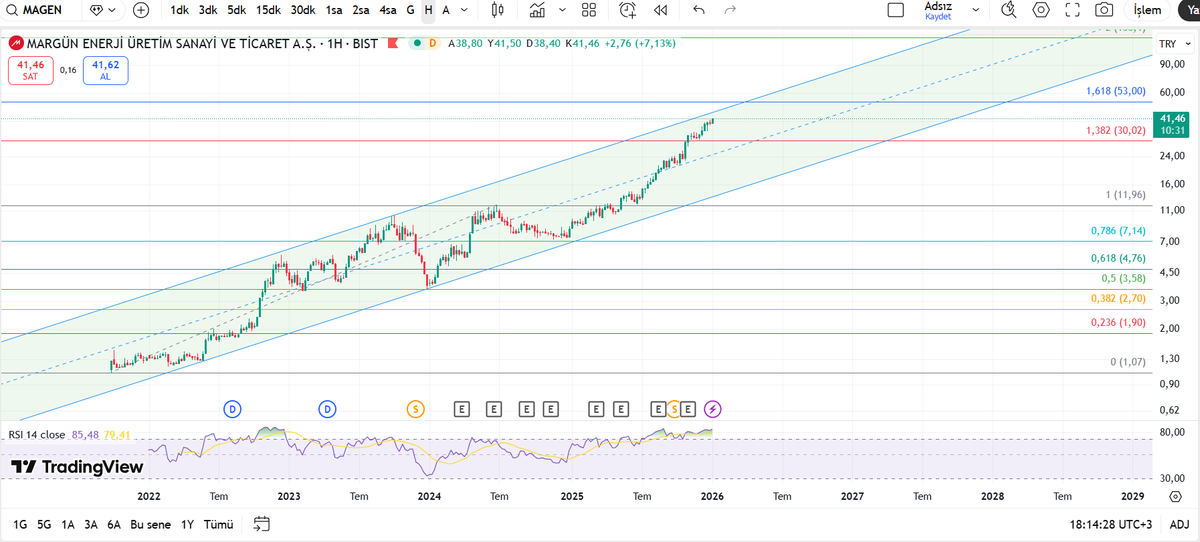Open the candlestick chart type selector
This screenshot has height=542, width=1200.
pyautogui.click(x=498, y=10)
